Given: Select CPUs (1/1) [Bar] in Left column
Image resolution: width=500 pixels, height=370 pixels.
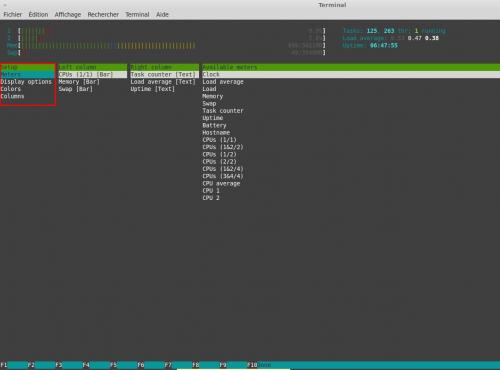Looking at the screenshot, I should pyautogui.click(x=93, y=74).
